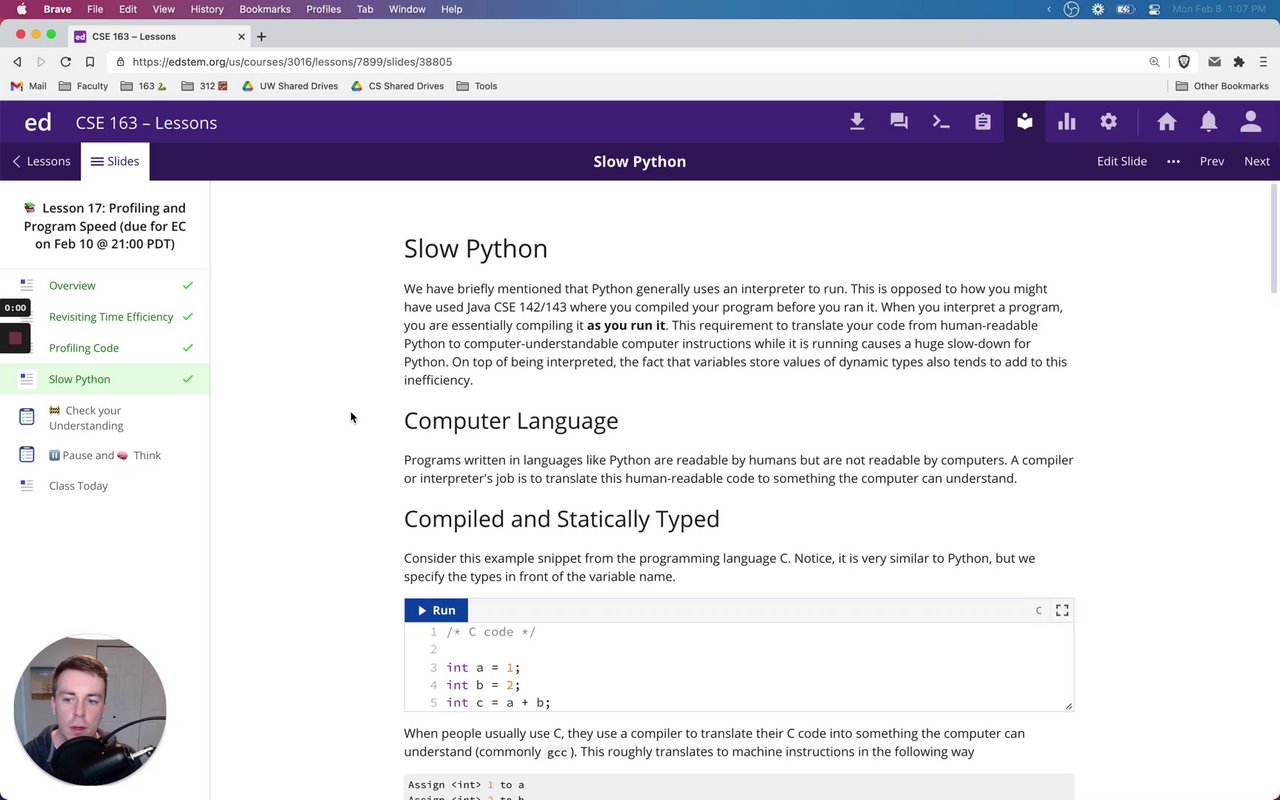The image size is (1280, 800).
Task: Go back to Lessons list
Action: point(41,161)
